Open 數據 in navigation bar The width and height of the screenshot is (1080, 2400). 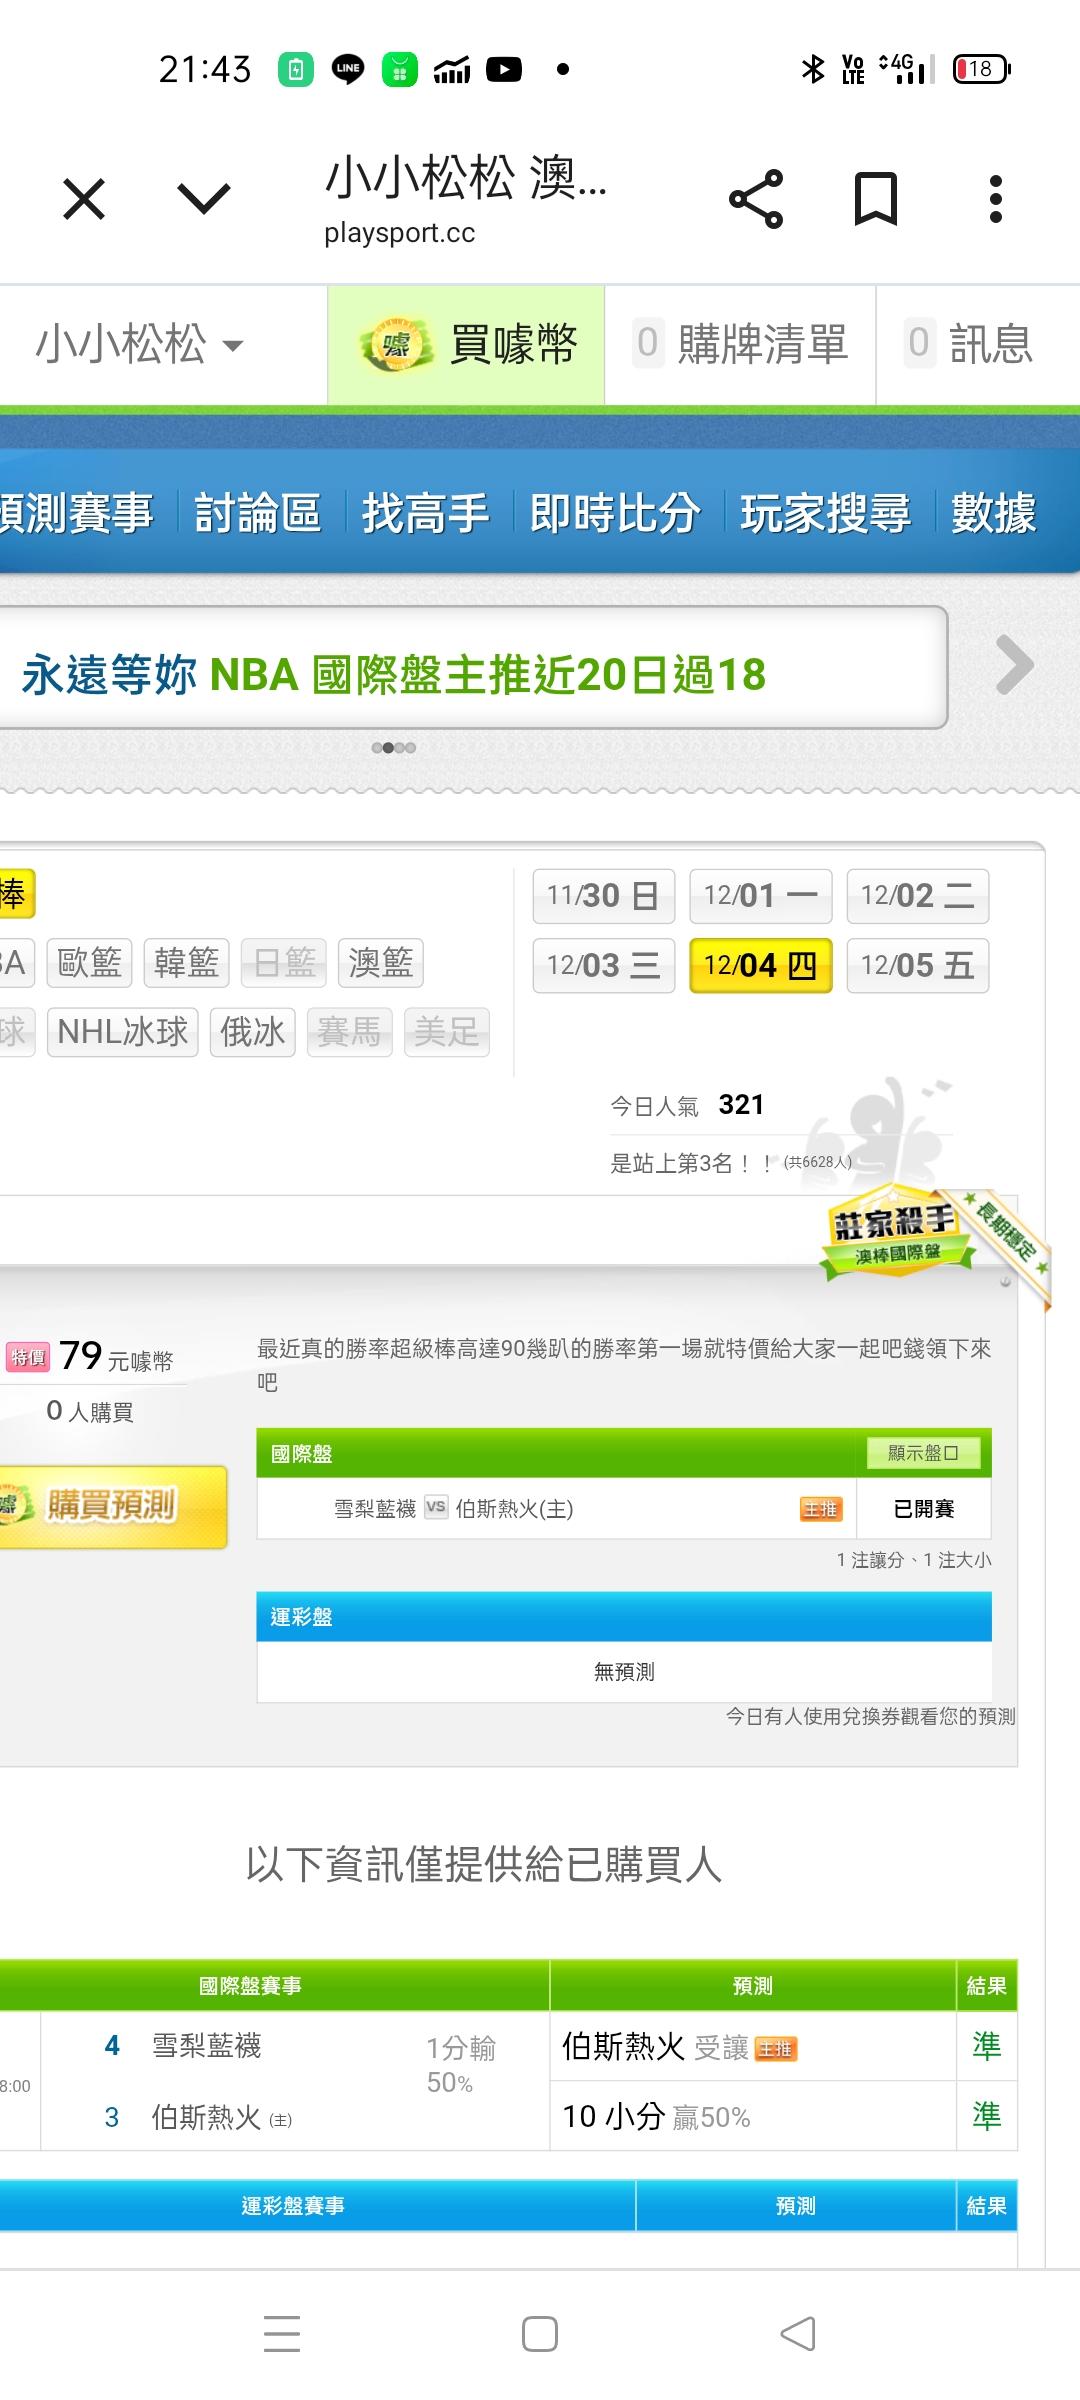pyautogui.click(x=993, y=513)
